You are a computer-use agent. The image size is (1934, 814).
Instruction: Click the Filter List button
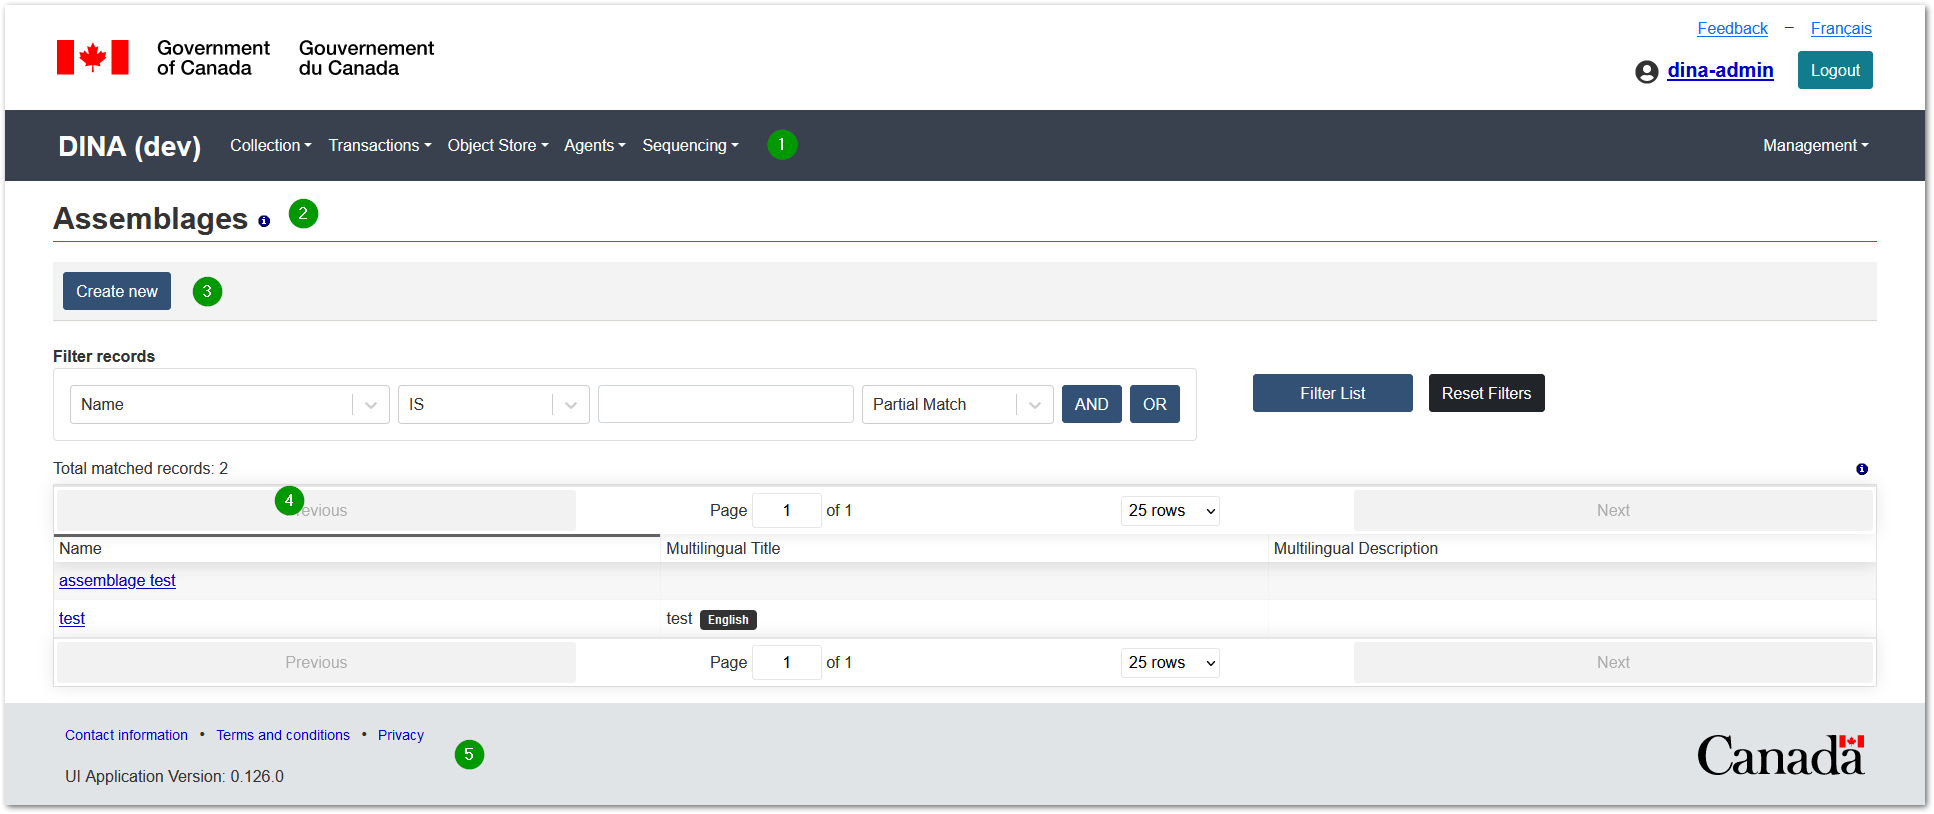(x=1333, y=393)
